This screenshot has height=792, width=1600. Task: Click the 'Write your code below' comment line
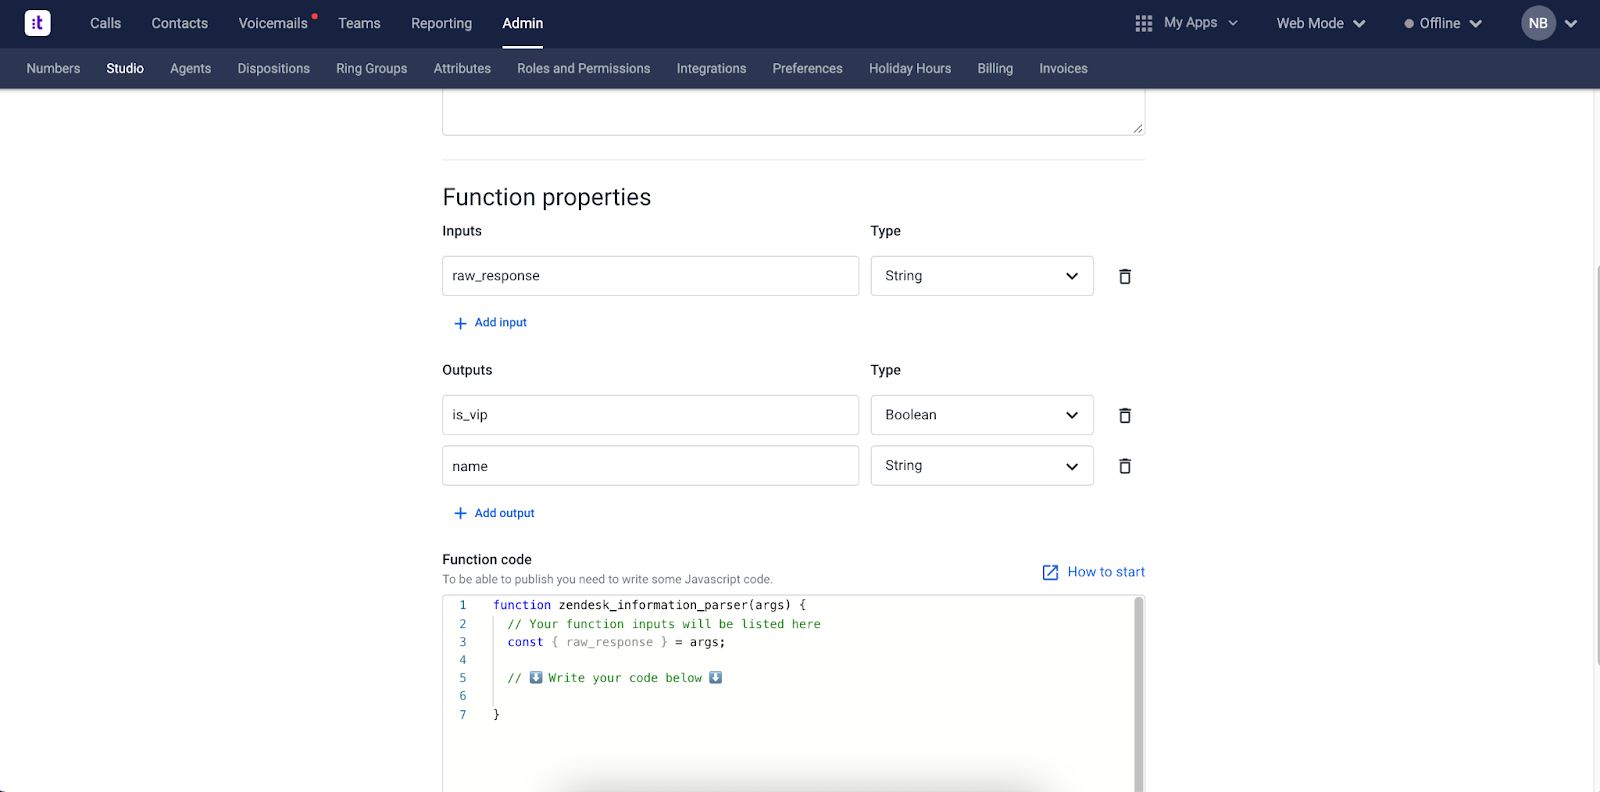[614, 678]
